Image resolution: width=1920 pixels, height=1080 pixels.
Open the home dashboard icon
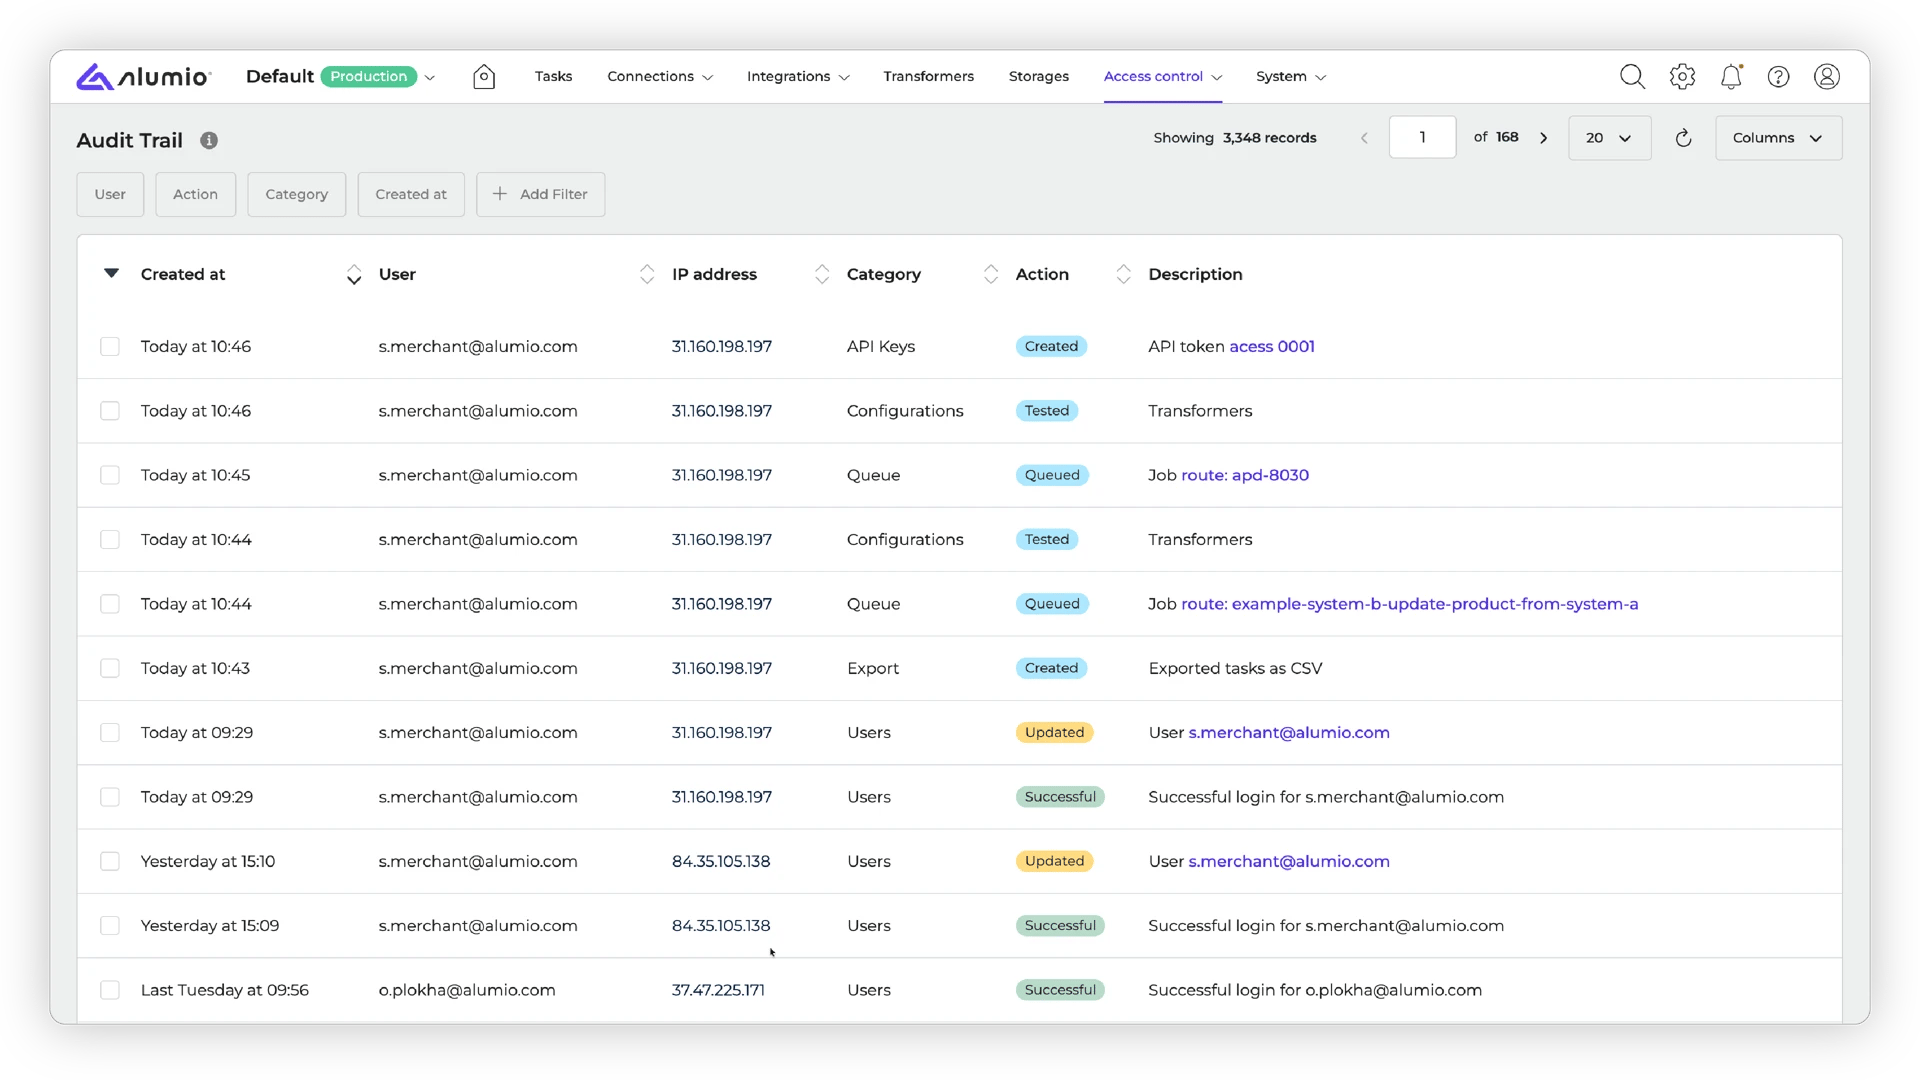pos(484,77)
